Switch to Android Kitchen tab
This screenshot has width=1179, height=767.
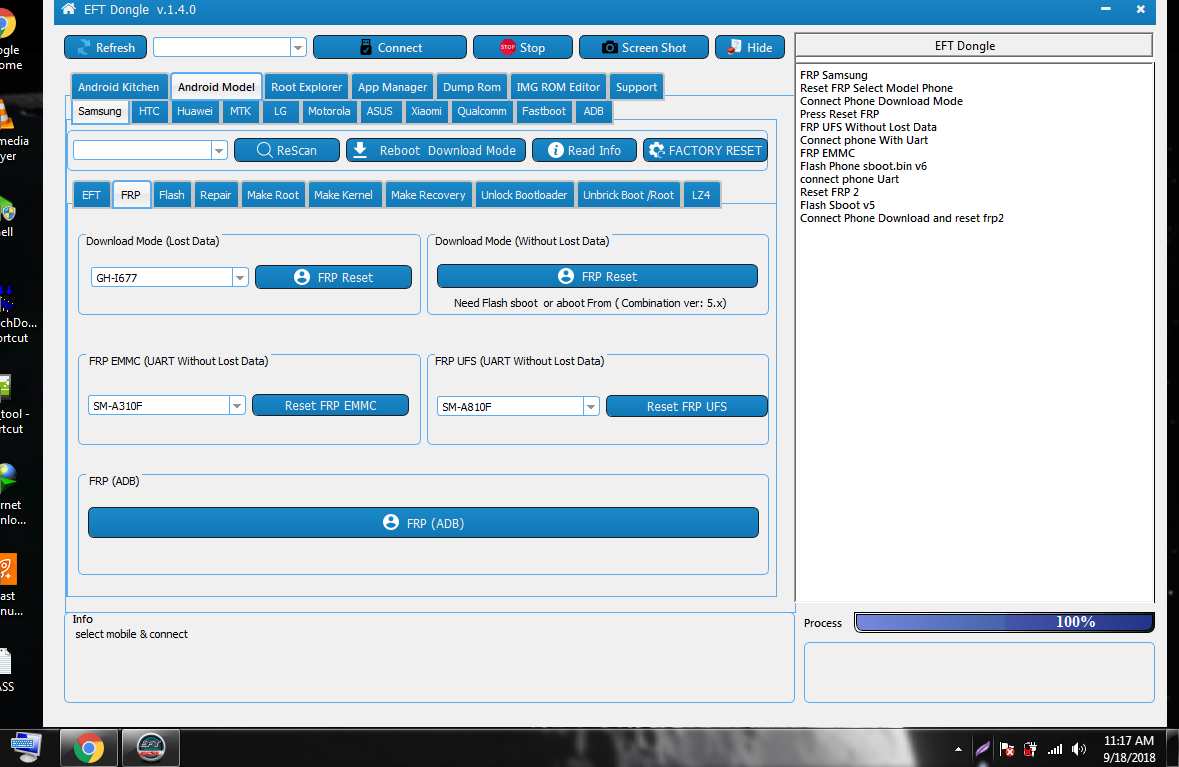click(x=119, y=86)
